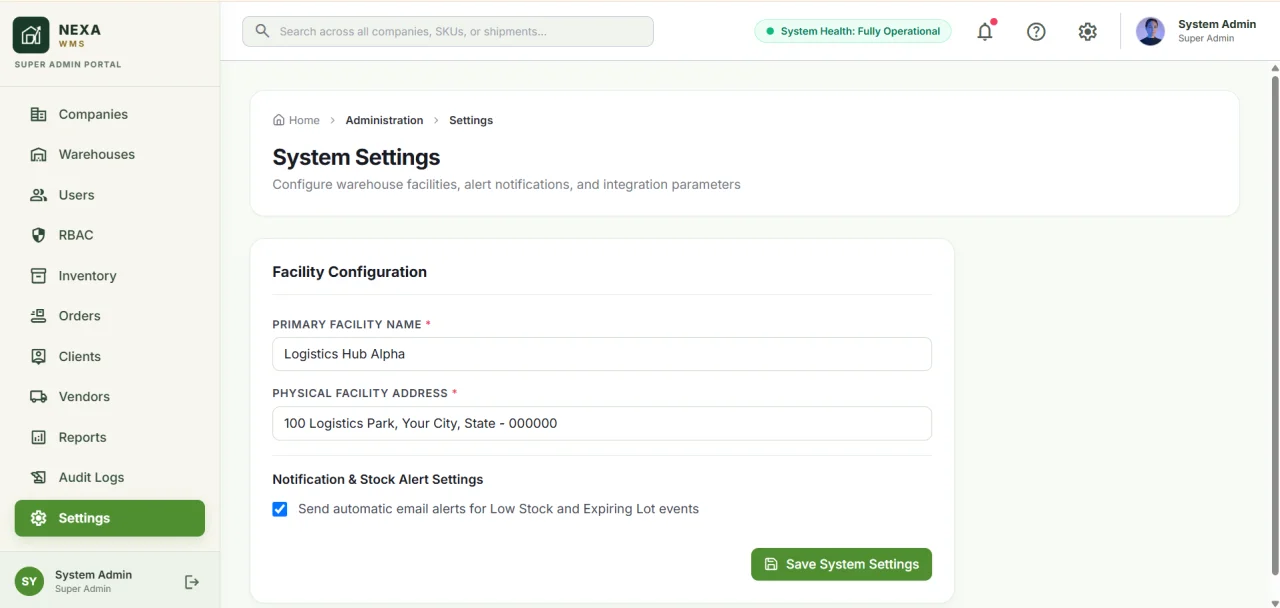Open Warehouses menu item
Viewport: 1280px width, 608px height.
point(110,154)
